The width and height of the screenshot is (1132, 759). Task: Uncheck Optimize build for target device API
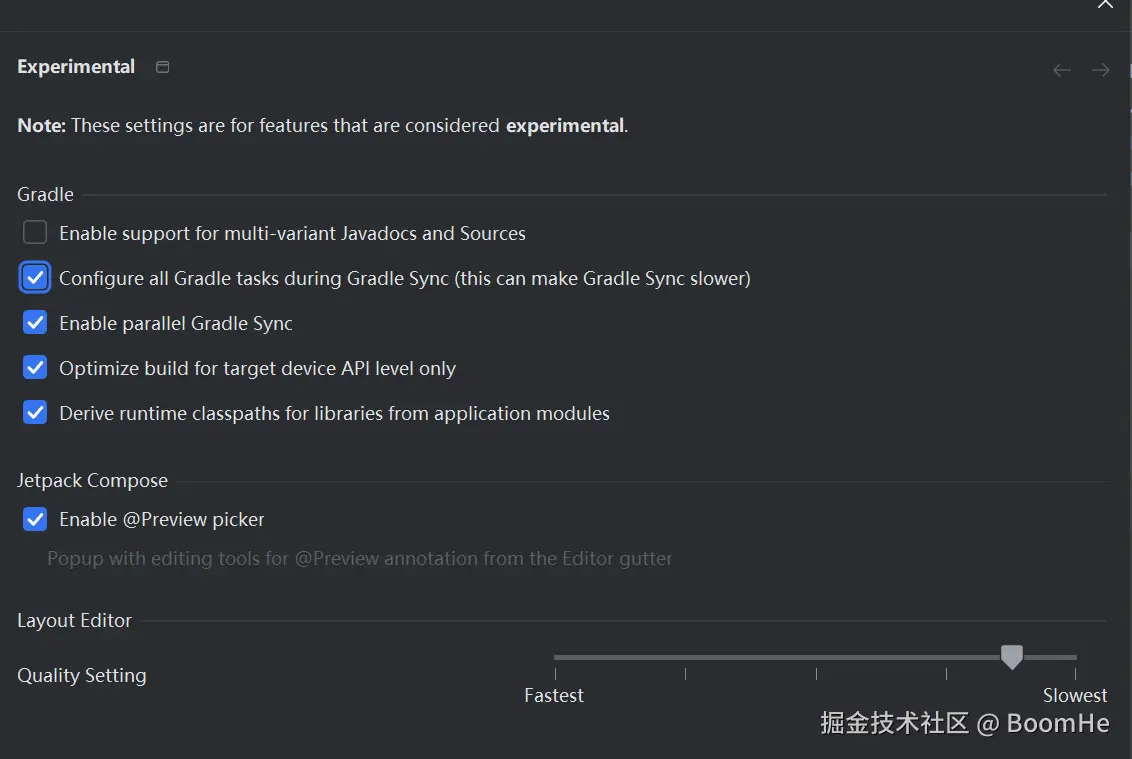pos(35,368)
